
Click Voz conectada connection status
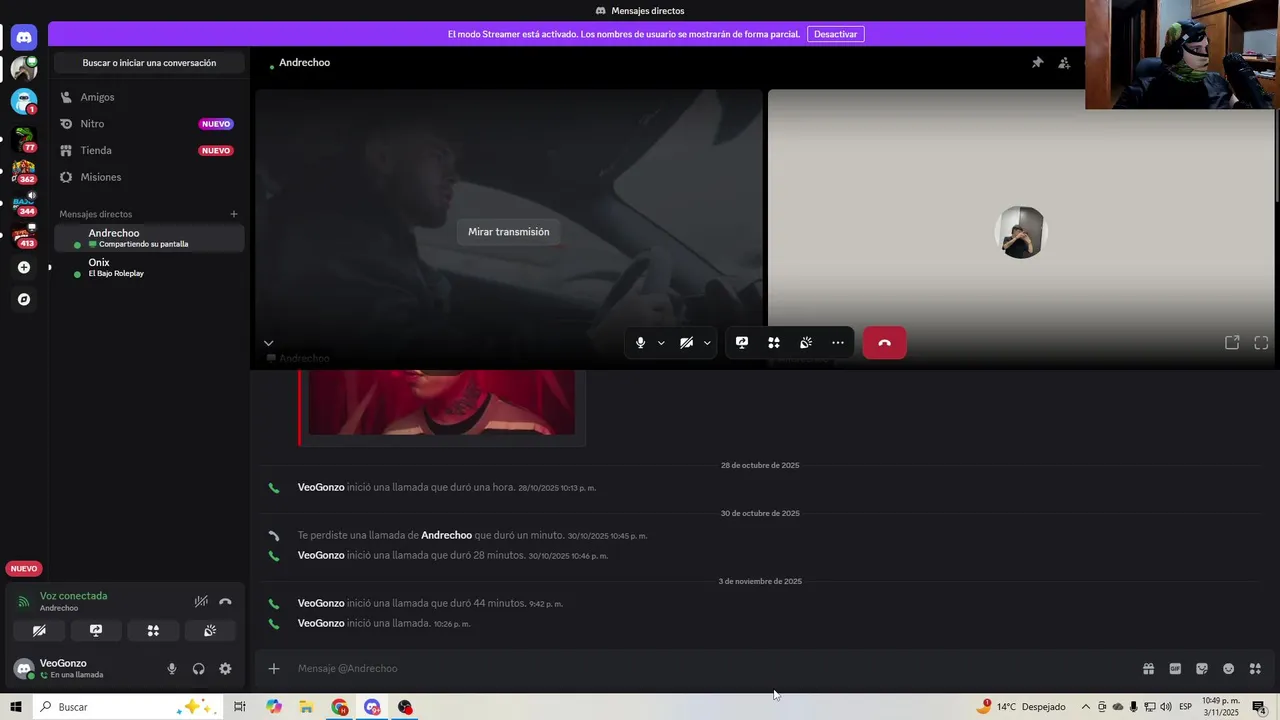click(73, 596)
